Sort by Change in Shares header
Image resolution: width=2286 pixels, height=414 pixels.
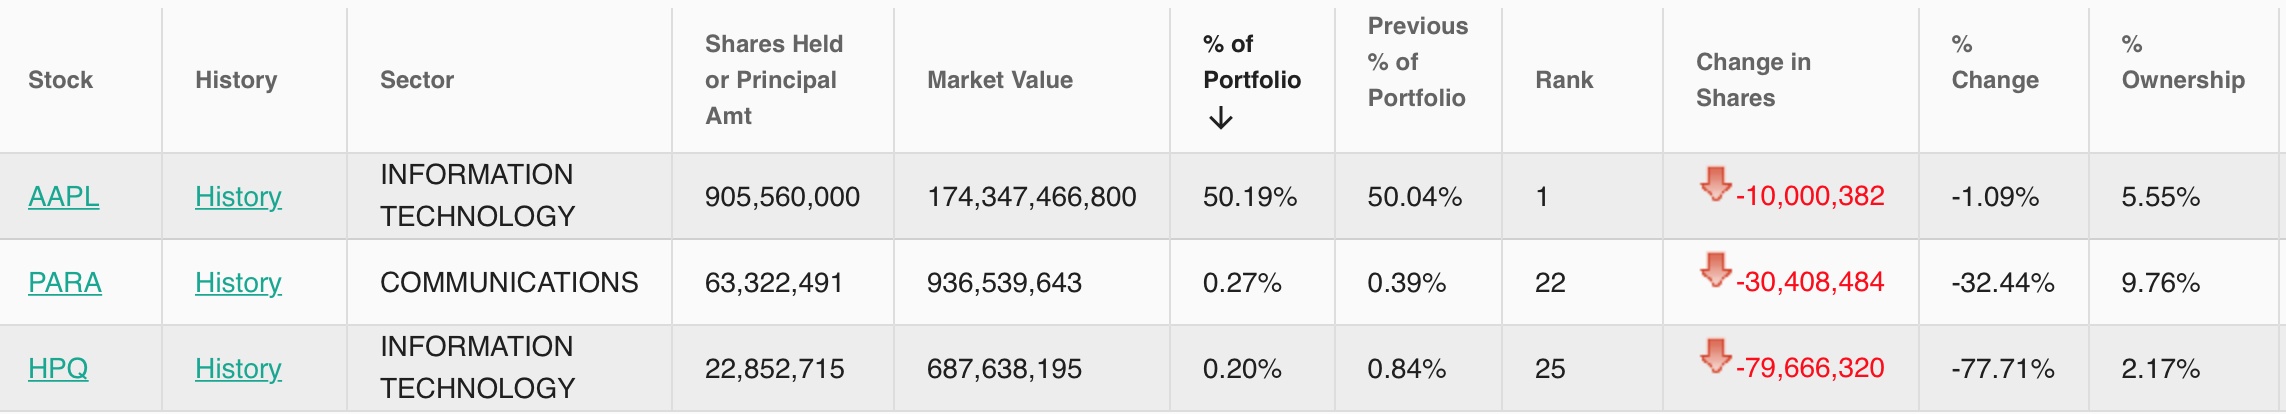point(1753,80)
